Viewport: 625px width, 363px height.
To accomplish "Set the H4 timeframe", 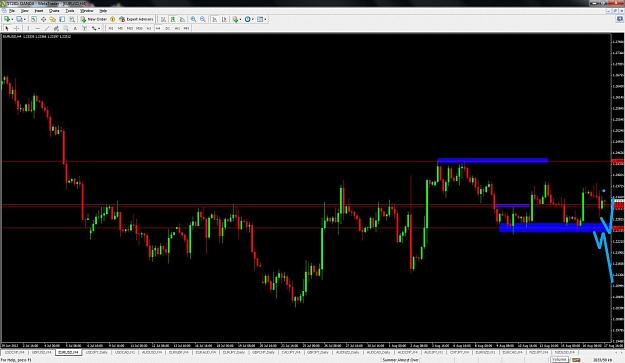I will [x=158, y=28].
